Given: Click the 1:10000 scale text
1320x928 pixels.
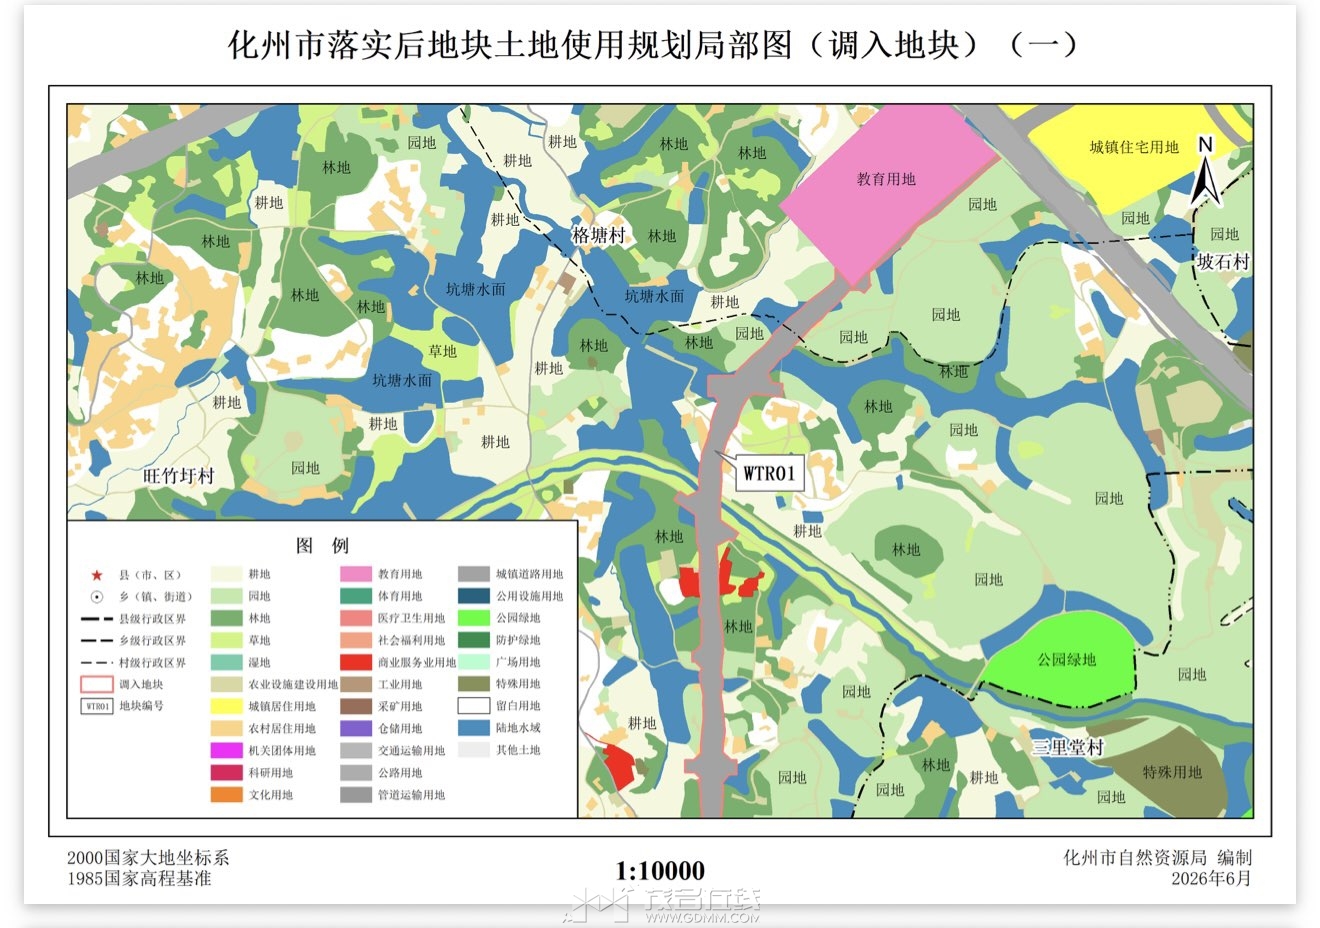Looking at the screenshot, I should (660, 871).
